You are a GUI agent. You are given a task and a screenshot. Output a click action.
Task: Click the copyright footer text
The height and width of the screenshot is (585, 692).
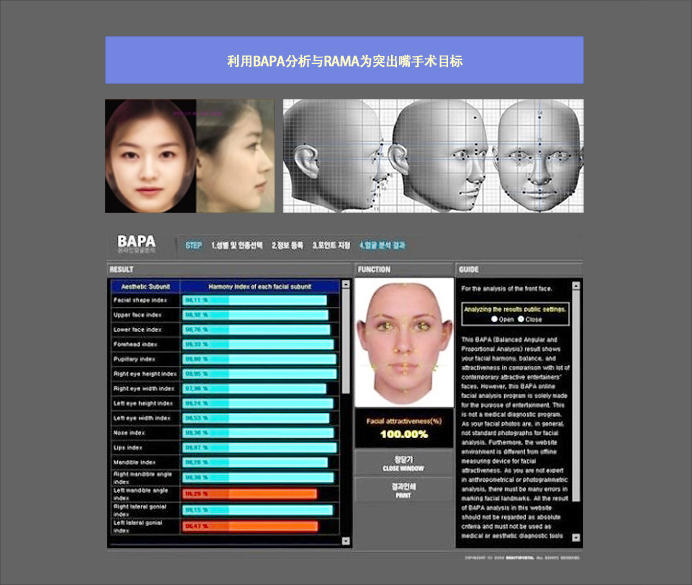(x=522, y=558)
